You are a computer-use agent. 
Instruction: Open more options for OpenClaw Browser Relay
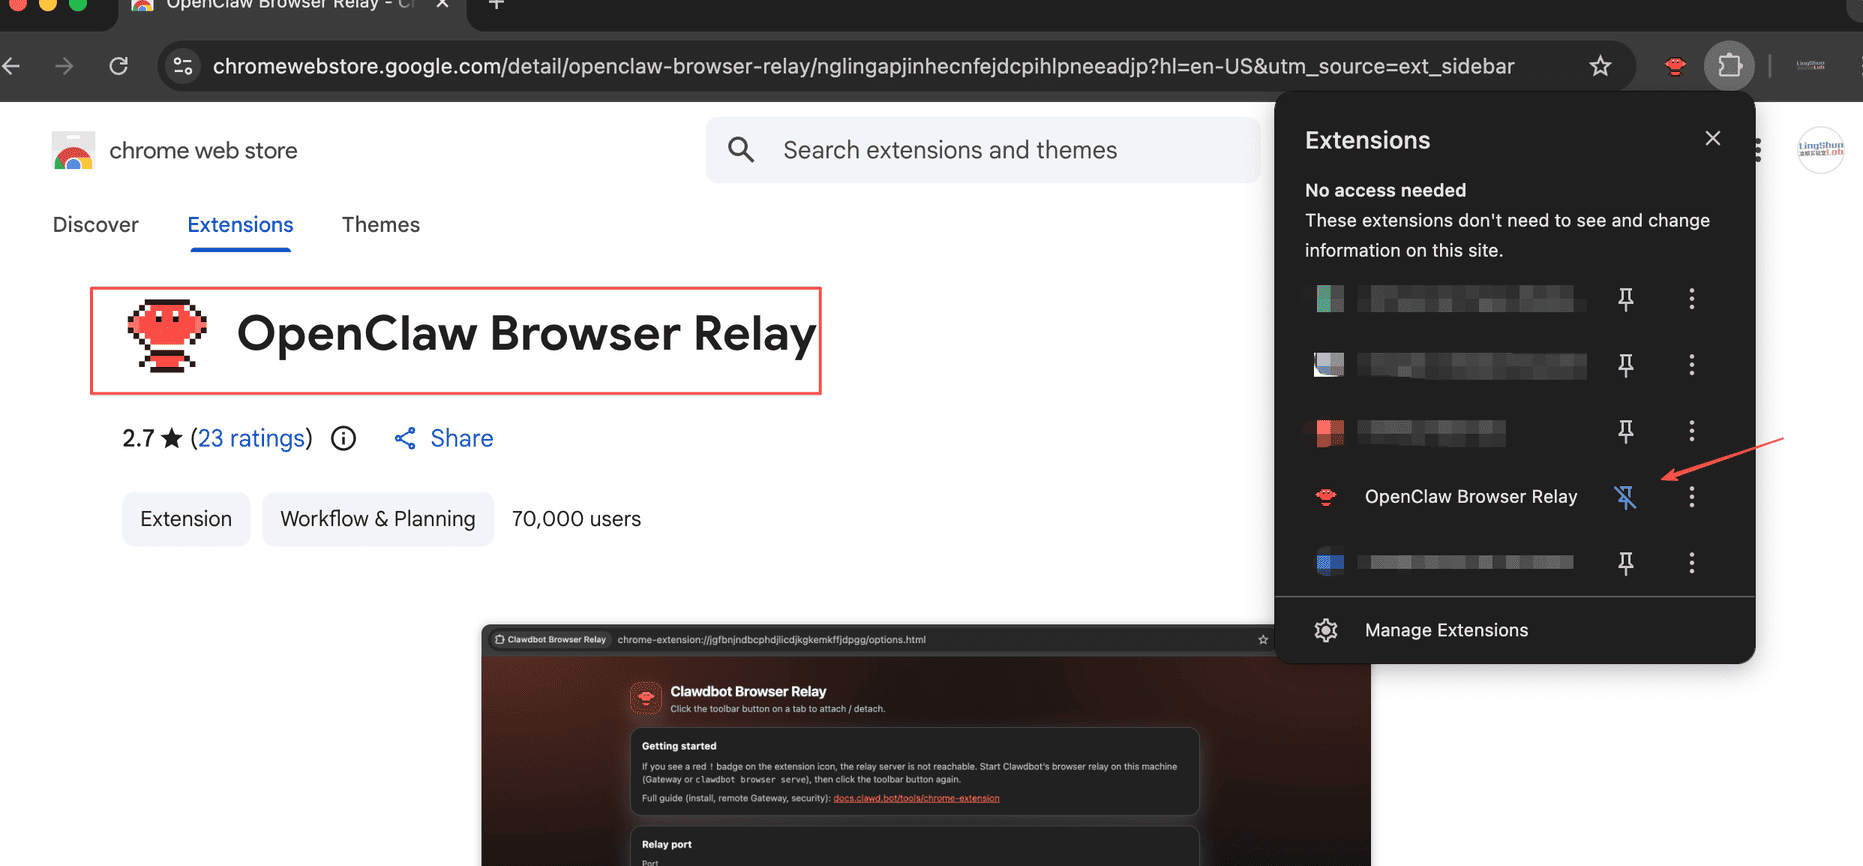point(1691,497)
